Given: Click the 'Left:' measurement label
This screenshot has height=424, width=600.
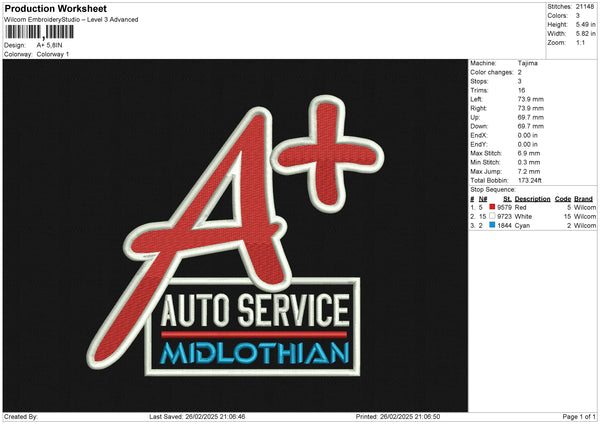Looking at the screenshot, I should (476, 99).
